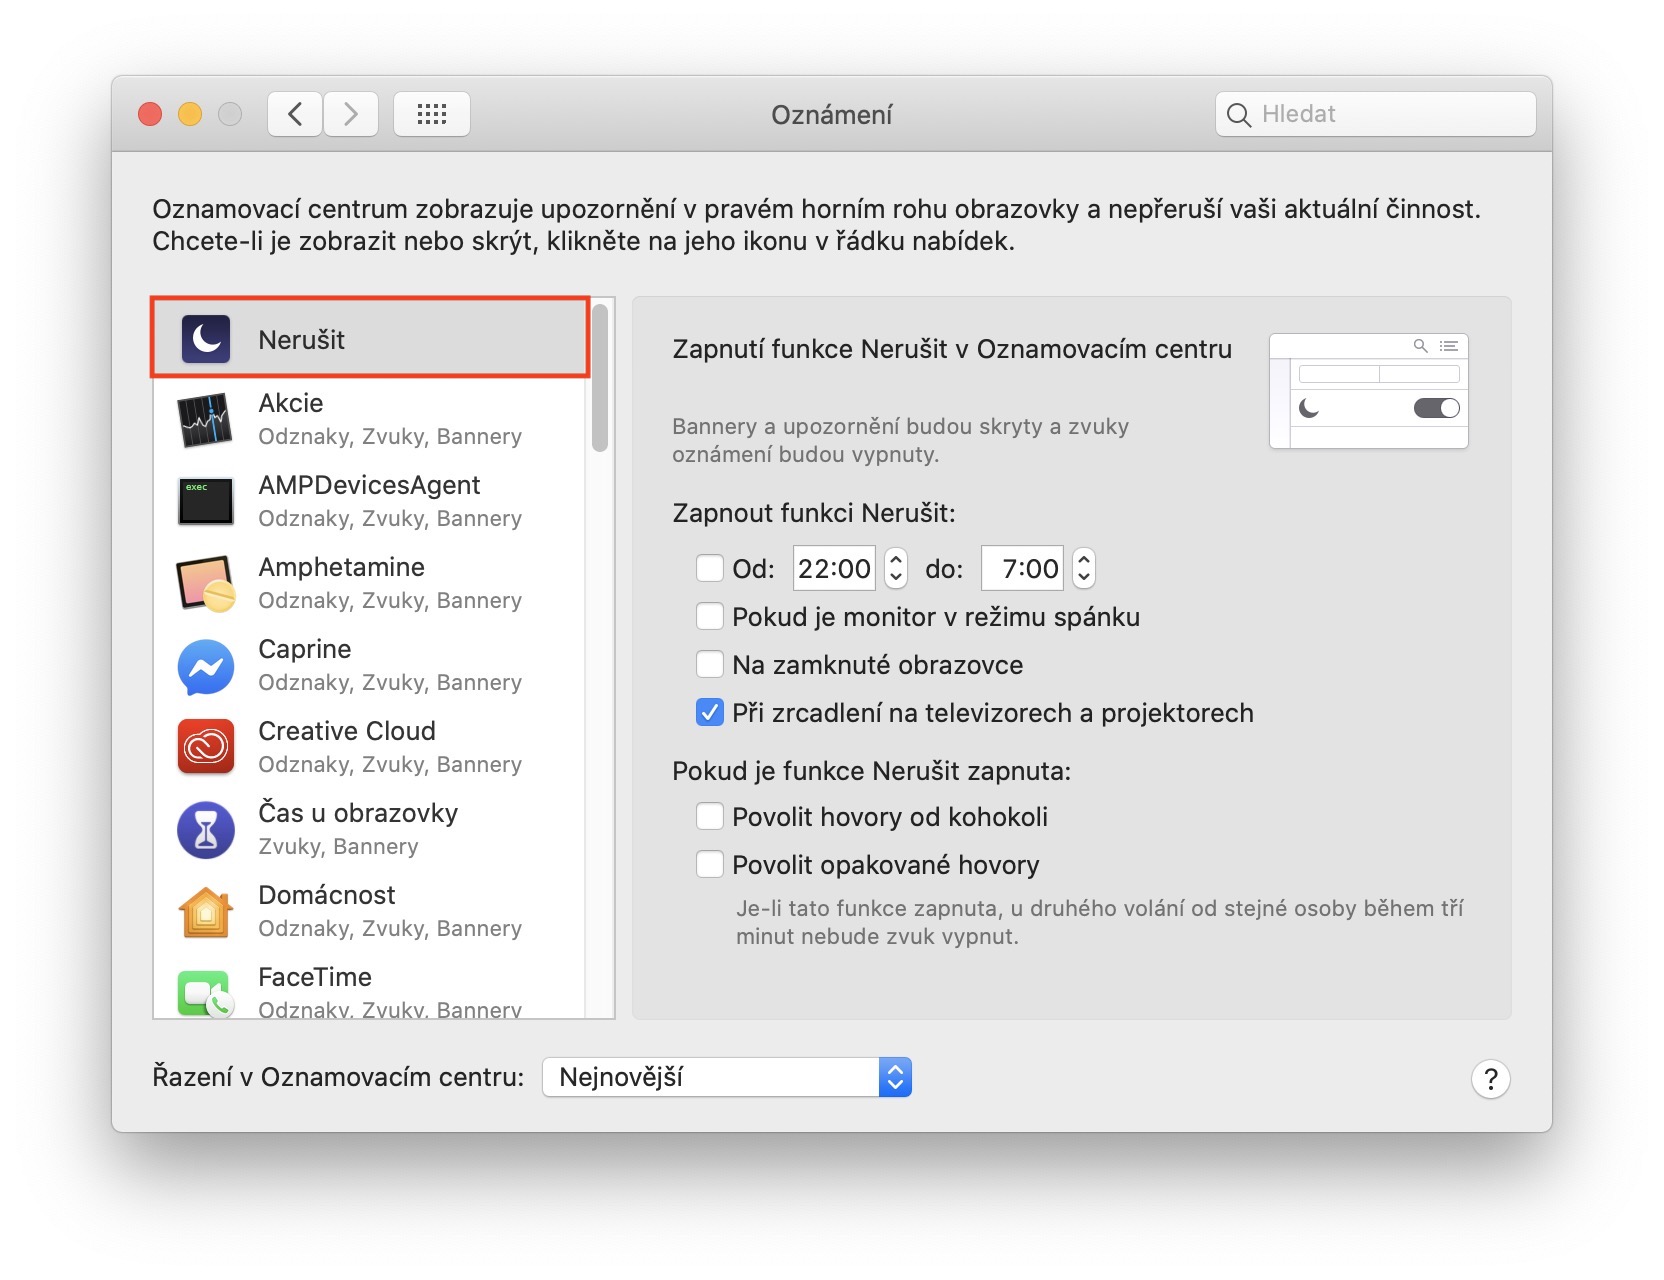Viewport: 1664px width, 1280px height.
Task: Click the Creative Cloud app icon
Action: tap(206, 747)
